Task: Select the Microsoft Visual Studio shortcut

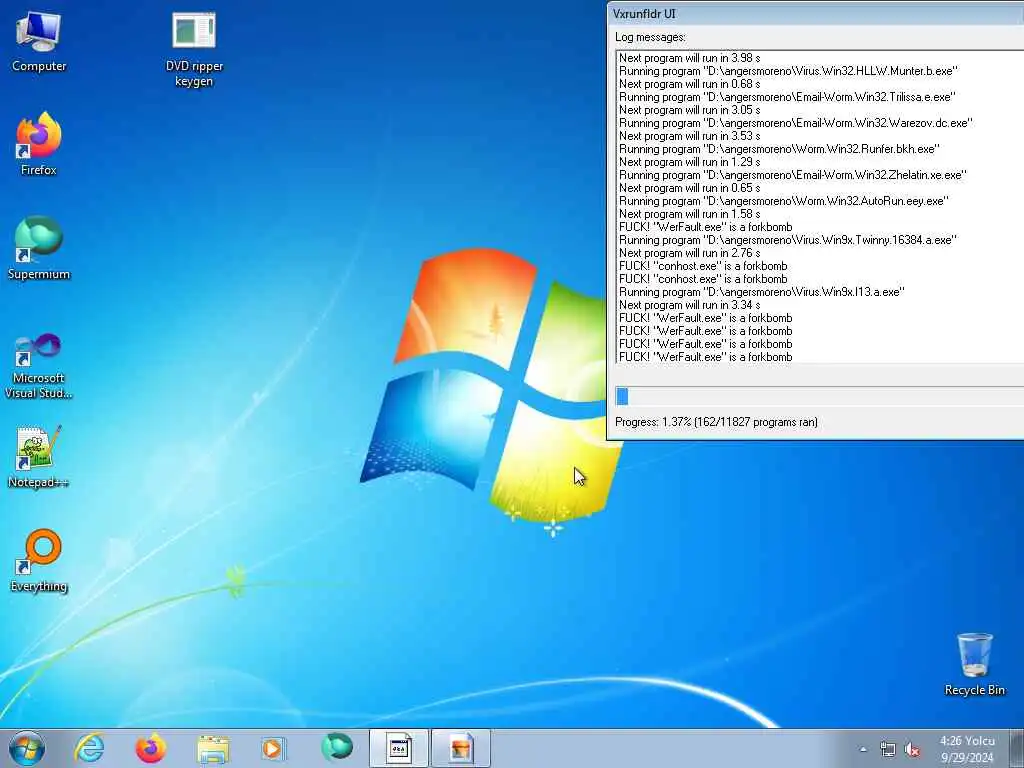Action: 39,366
